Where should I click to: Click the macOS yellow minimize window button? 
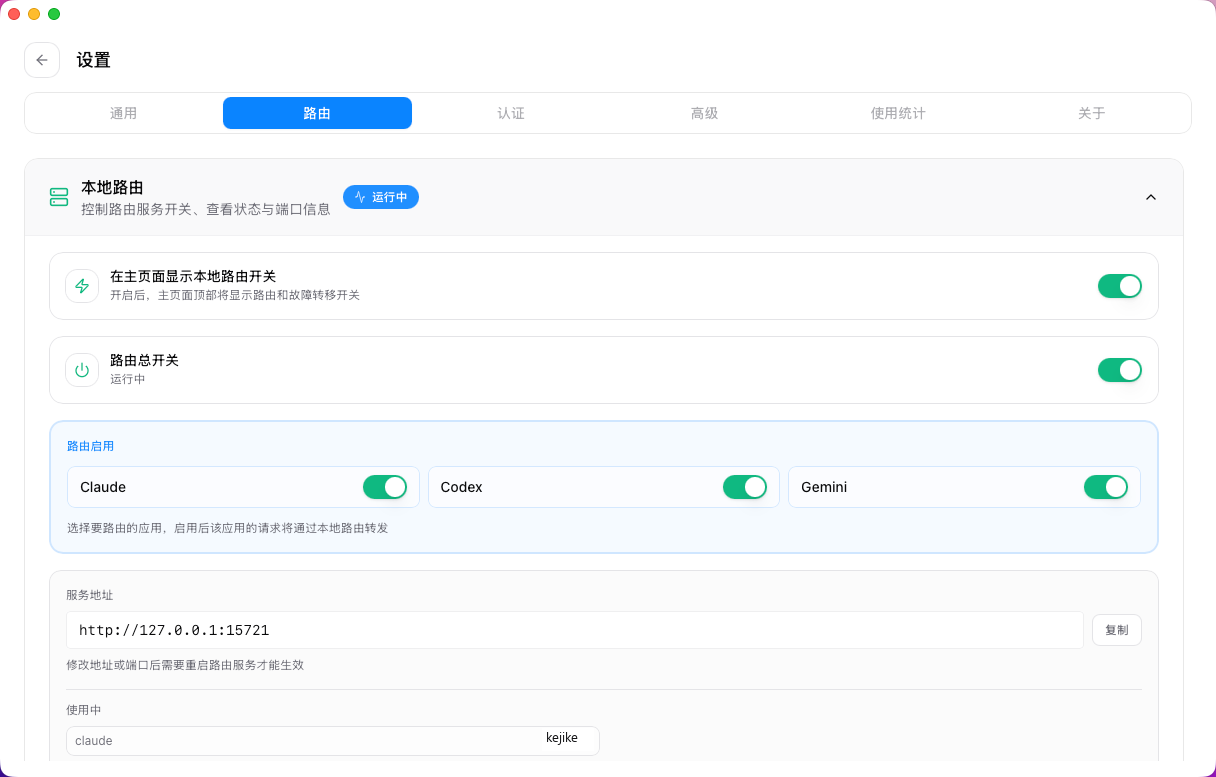tap(34, 14)
